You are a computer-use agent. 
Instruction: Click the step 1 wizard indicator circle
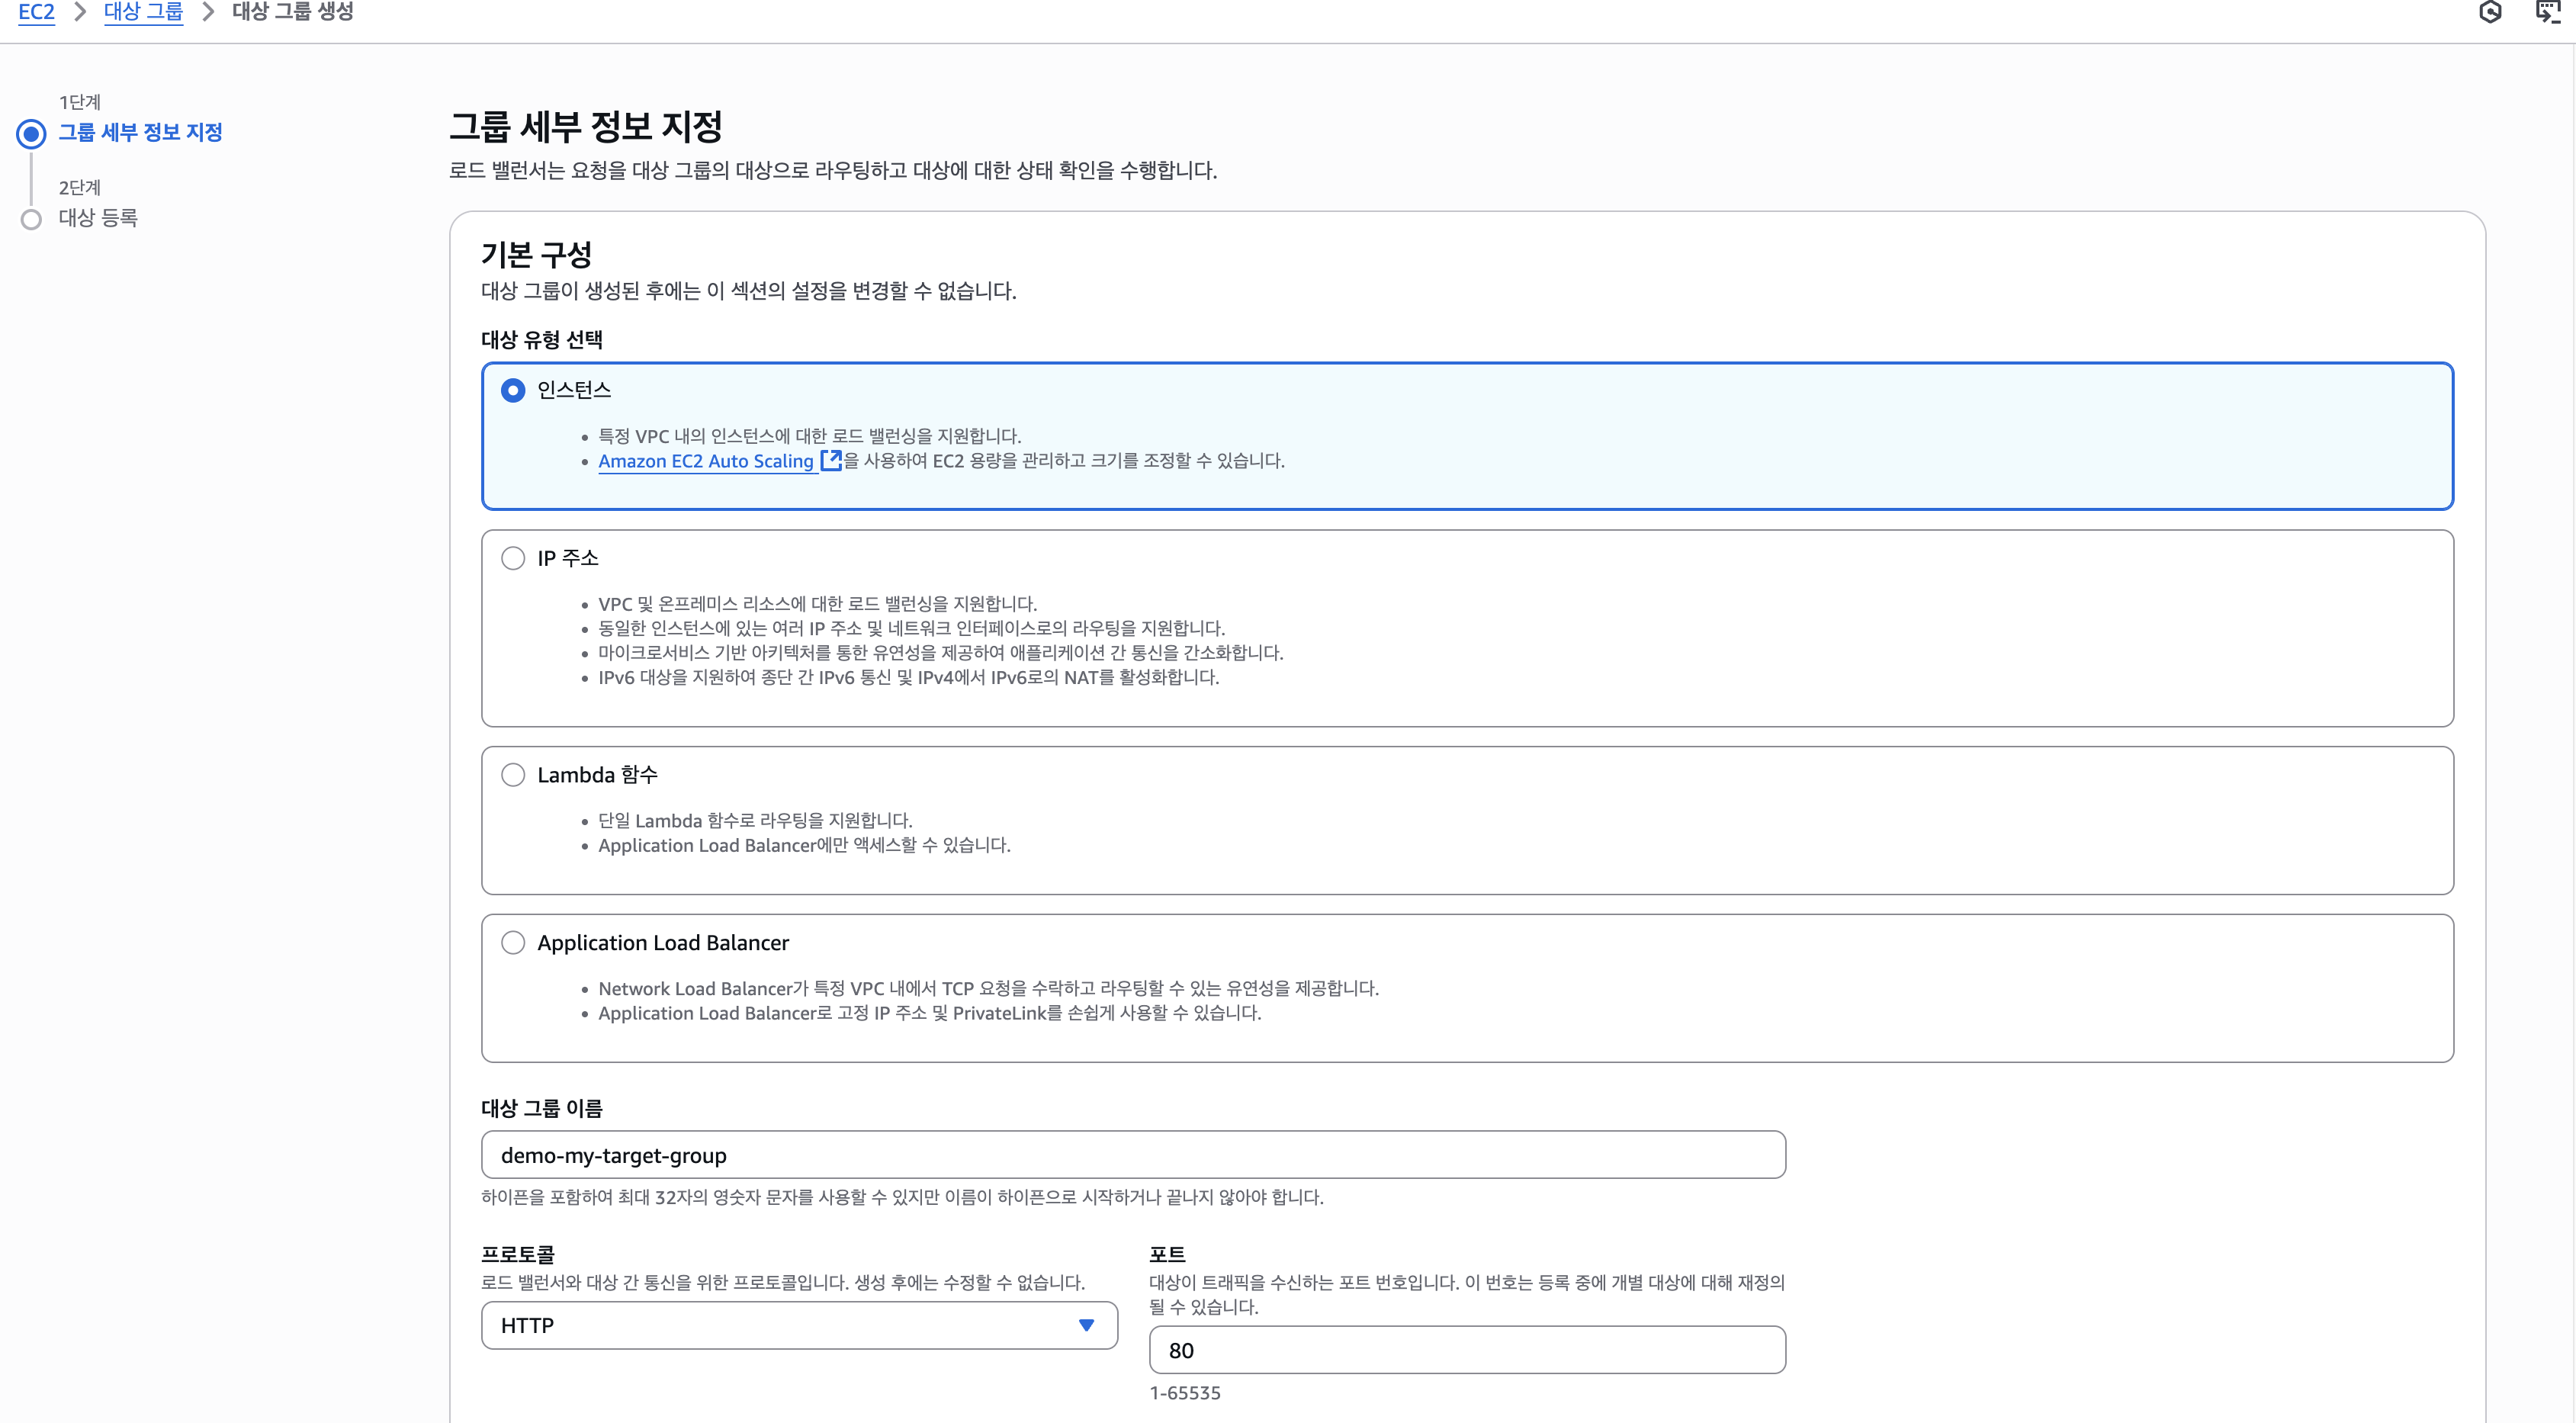(32, 133)
